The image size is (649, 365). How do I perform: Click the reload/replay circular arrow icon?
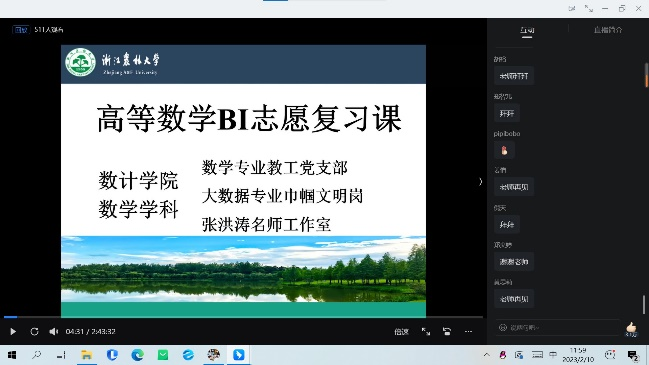tap(34, 331)
